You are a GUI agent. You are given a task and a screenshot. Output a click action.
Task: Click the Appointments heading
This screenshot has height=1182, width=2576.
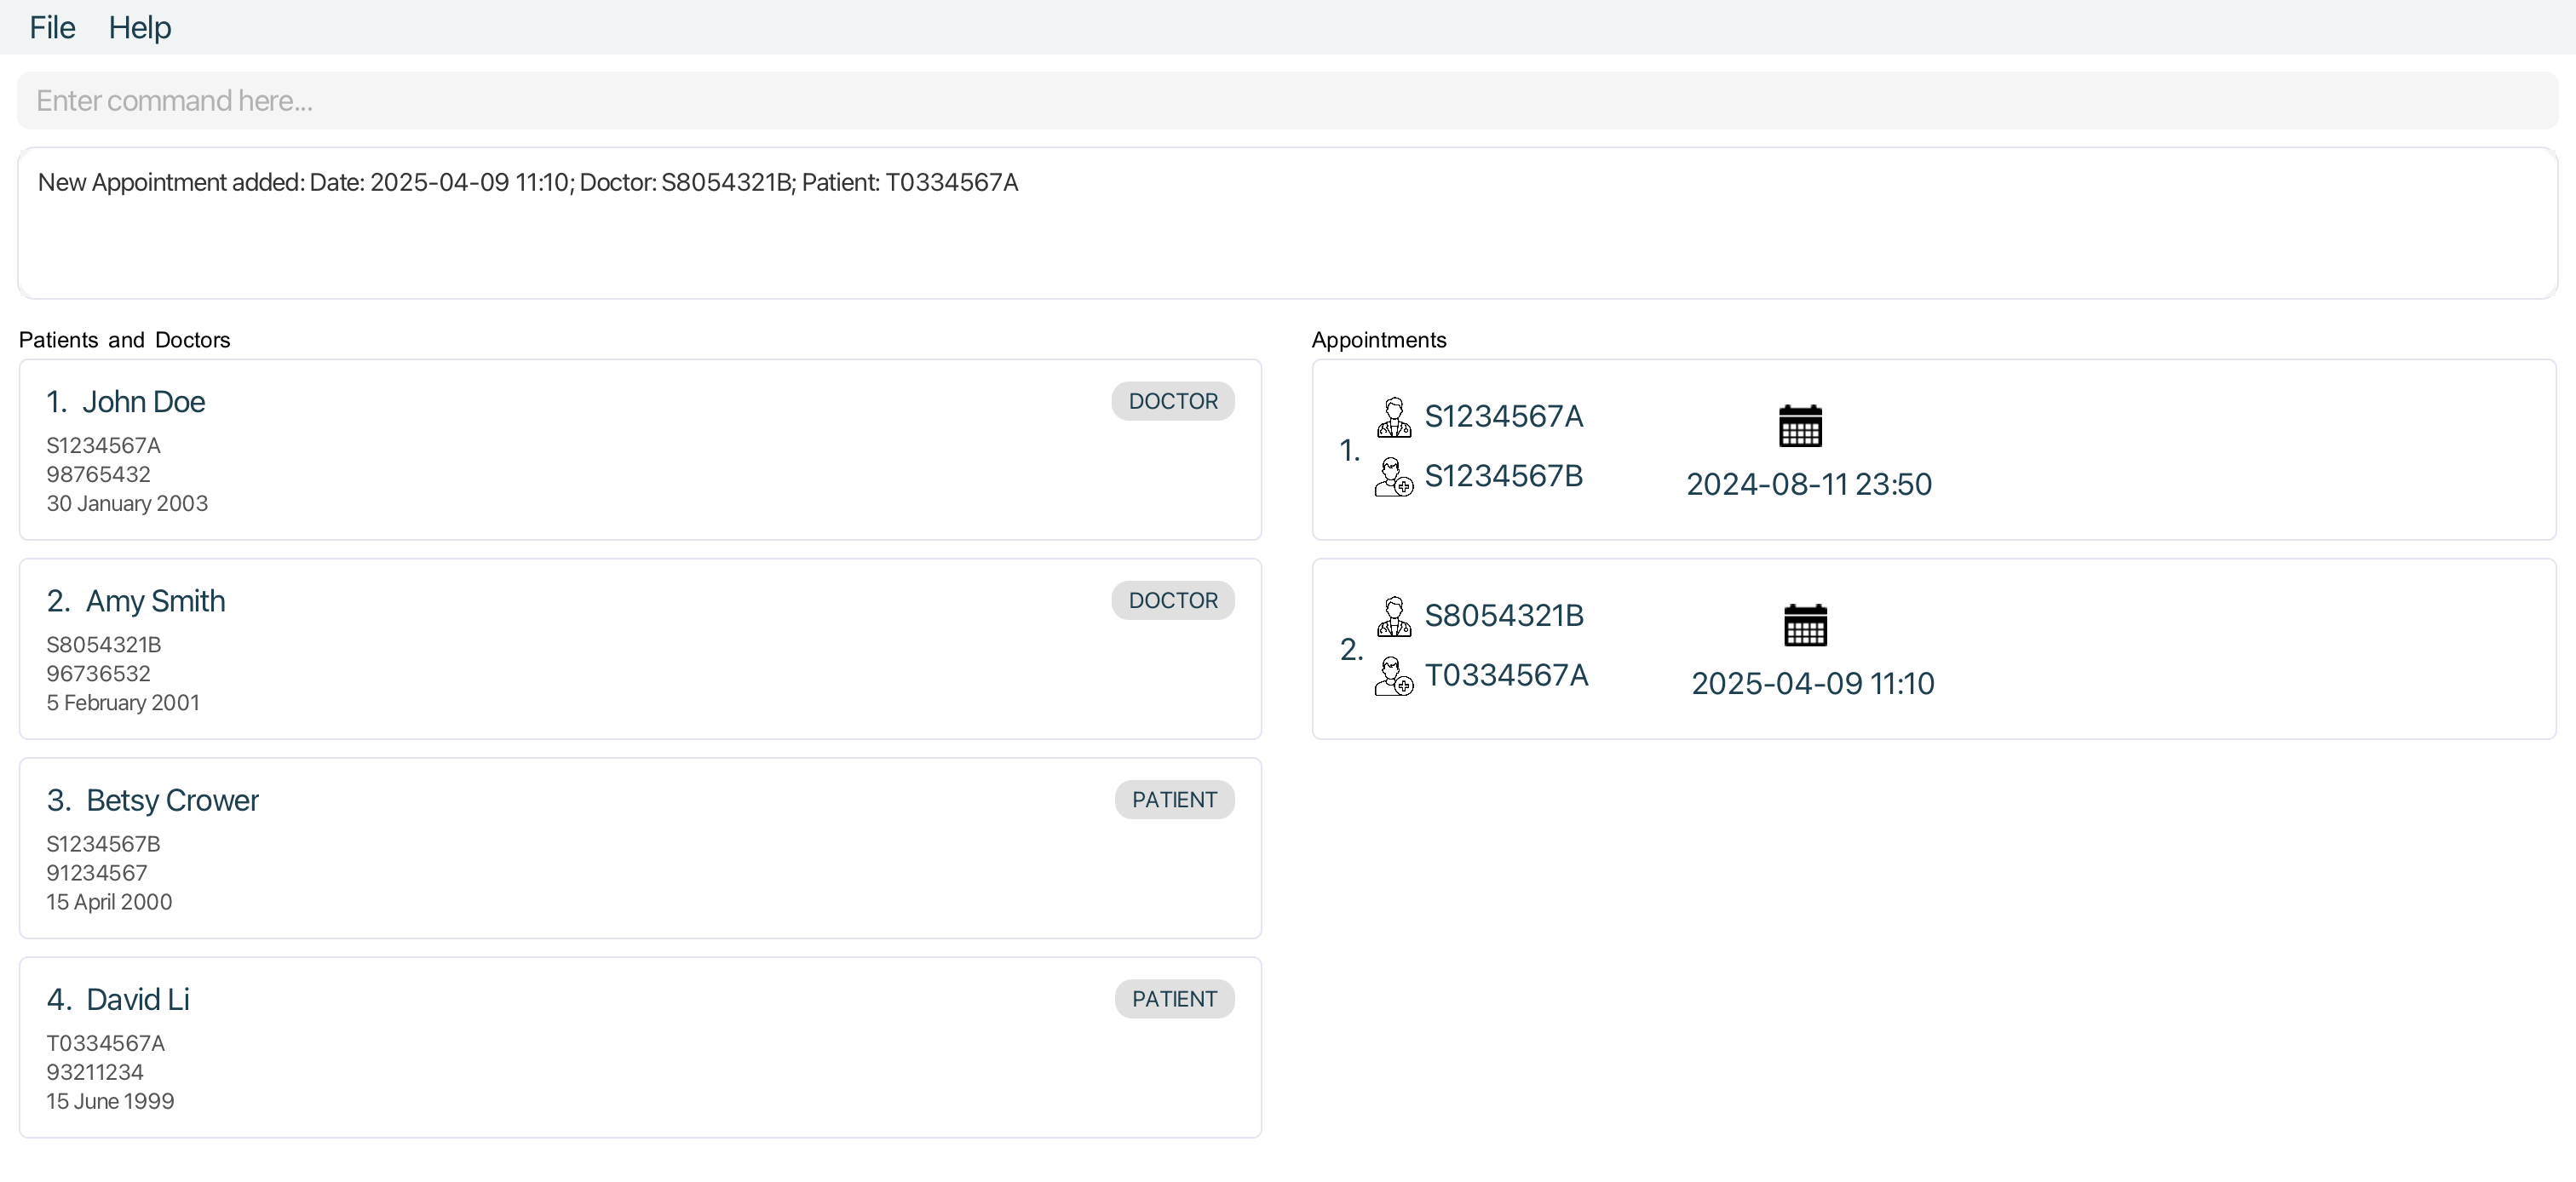1379,340
